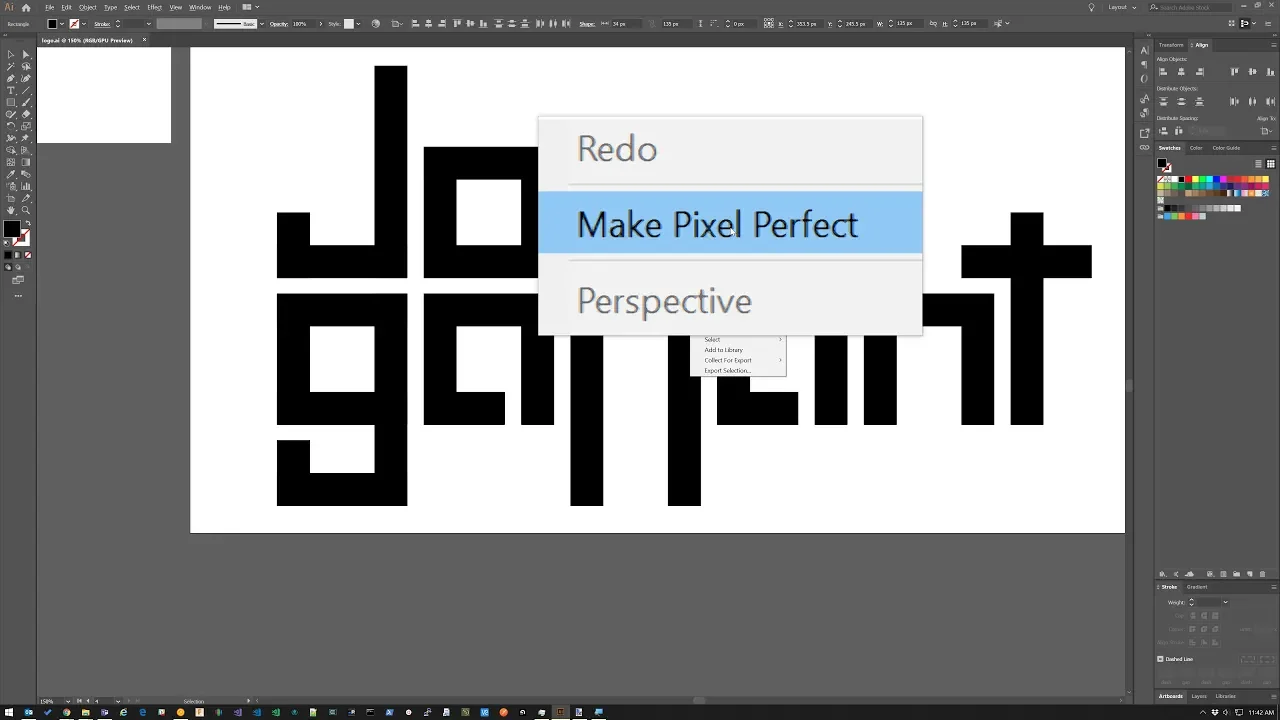Switch swatches to list view
Screen dimensions: 1280x720
coord(1259,164)
